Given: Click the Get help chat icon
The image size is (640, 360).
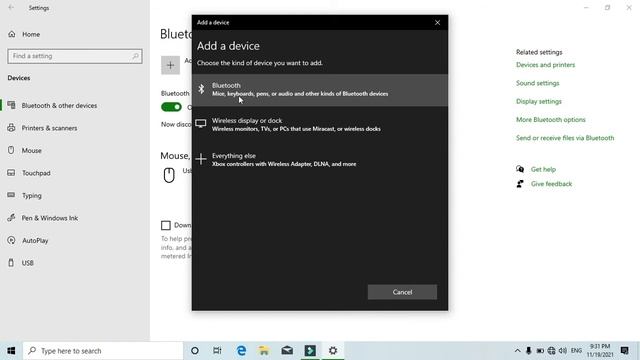Looking at the screenshot, I should (520, 169).
